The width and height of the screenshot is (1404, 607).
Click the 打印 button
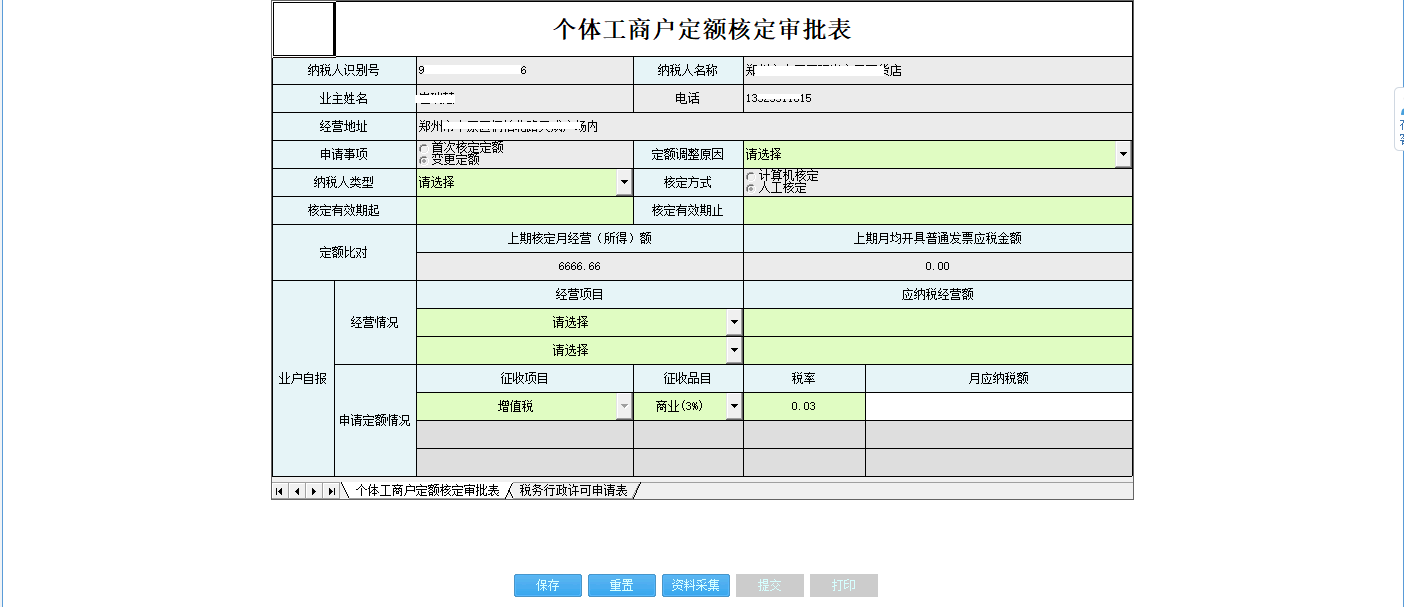point(843,585)
